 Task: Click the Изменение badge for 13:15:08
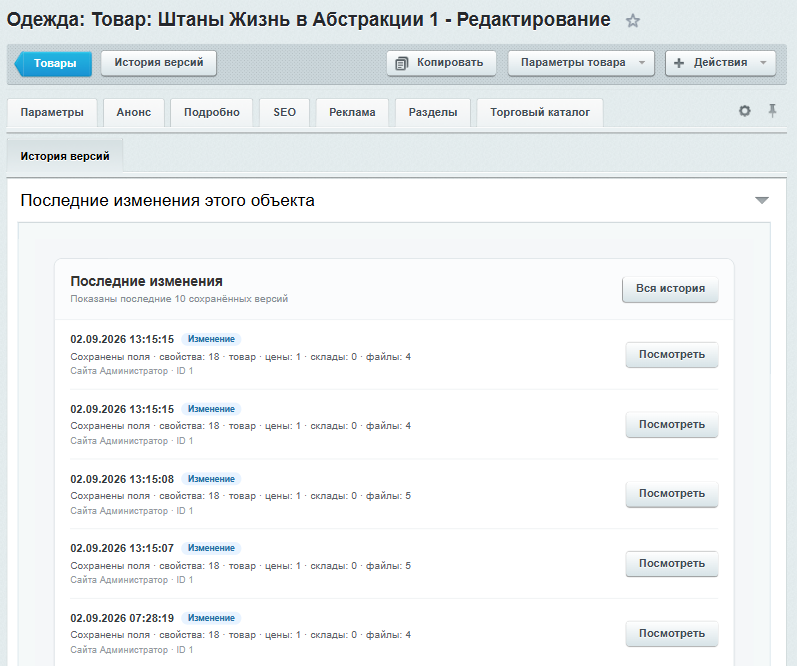click(x=211, y=479)
